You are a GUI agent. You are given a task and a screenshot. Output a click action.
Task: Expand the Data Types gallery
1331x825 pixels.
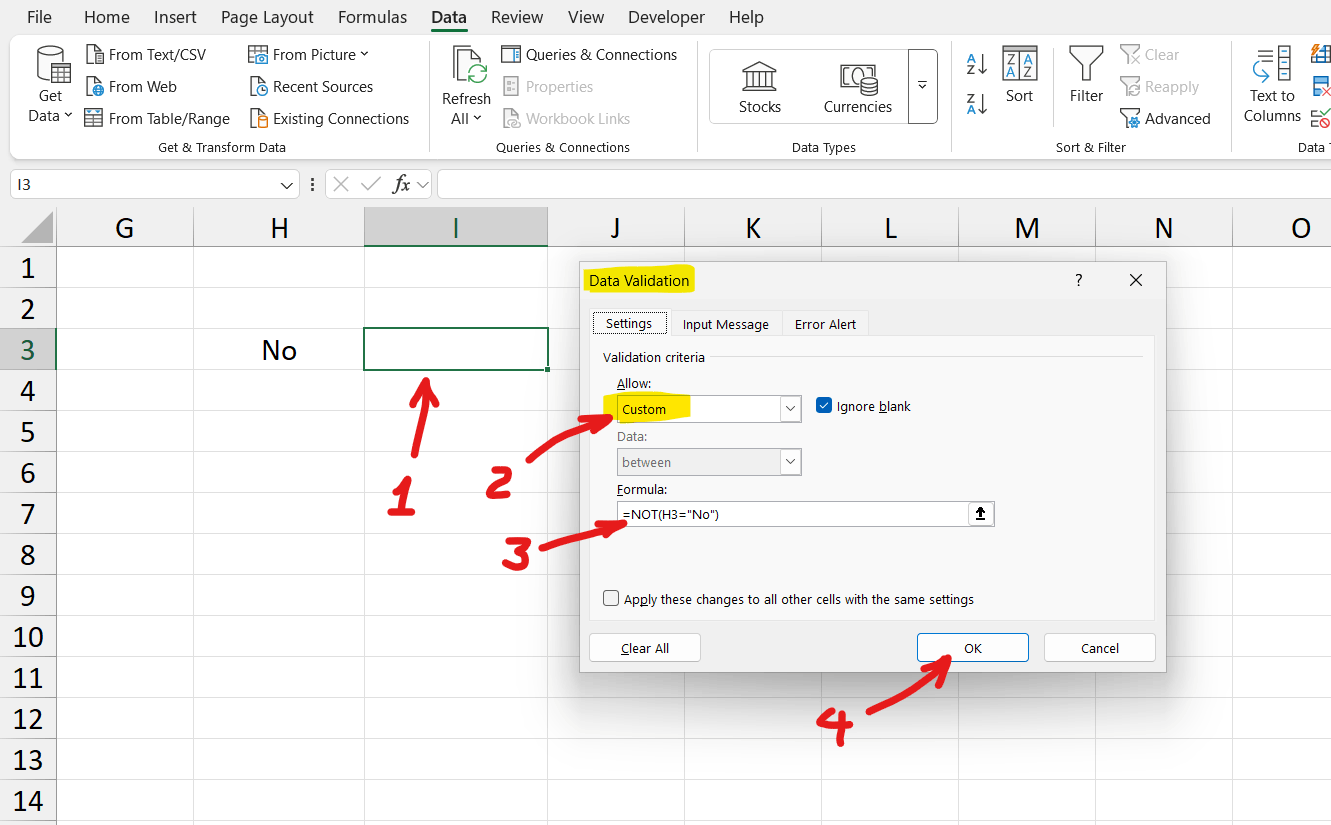point(923,86)
